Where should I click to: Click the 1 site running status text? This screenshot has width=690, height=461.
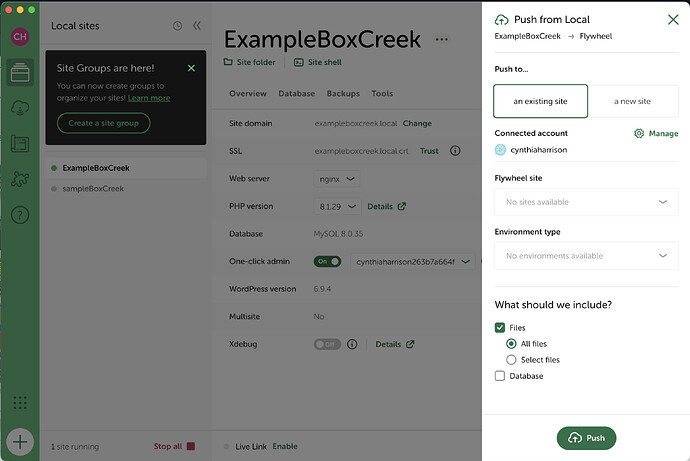tap(75, 446)
